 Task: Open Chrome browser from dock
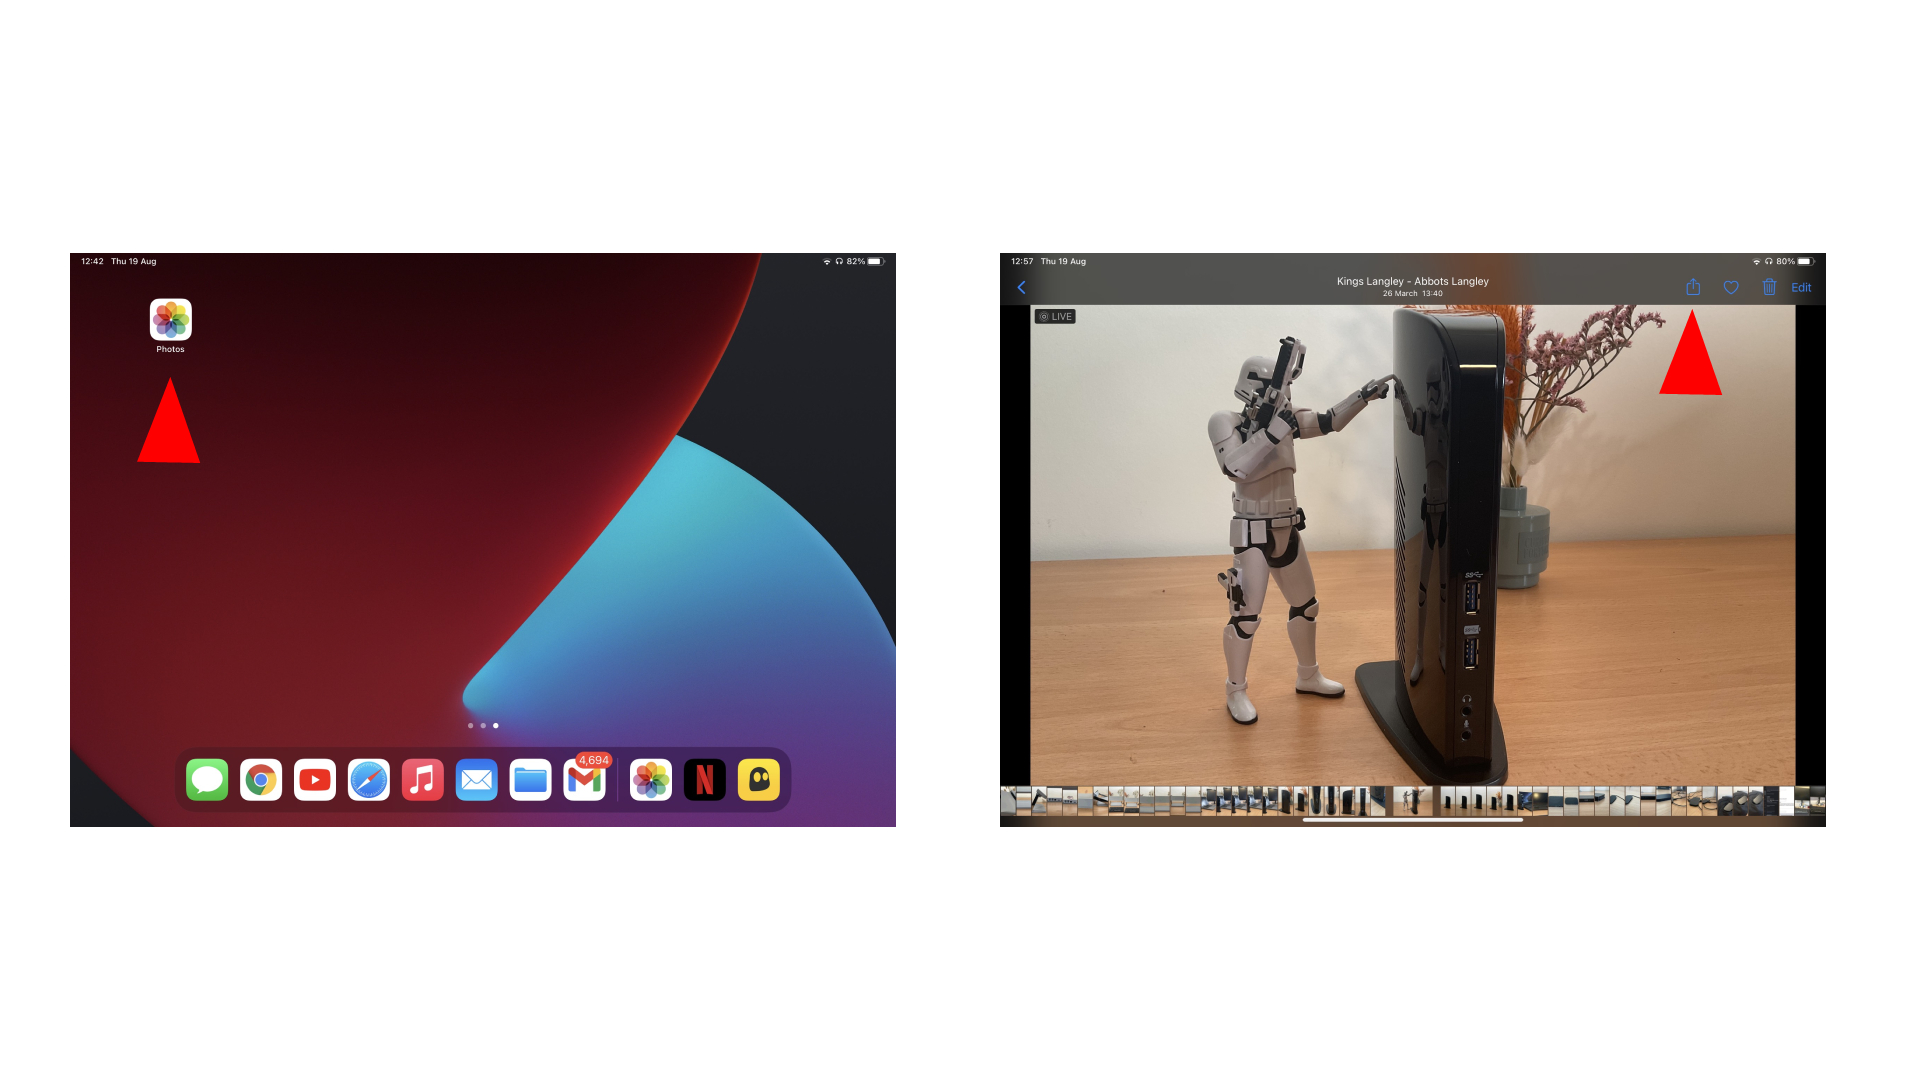point(260,779)
